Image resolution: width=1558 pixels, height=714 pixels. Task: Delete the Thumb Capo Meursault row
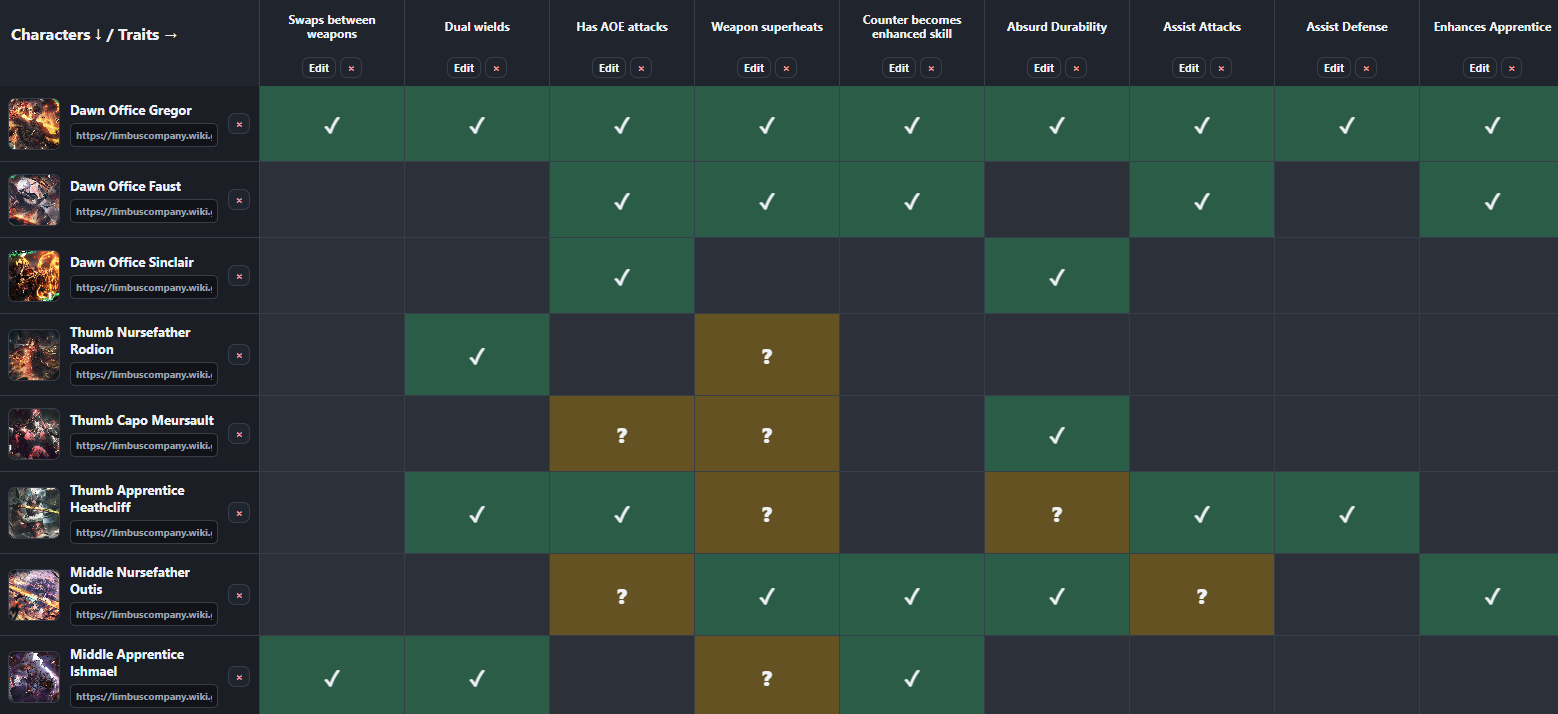coord(239,433)
